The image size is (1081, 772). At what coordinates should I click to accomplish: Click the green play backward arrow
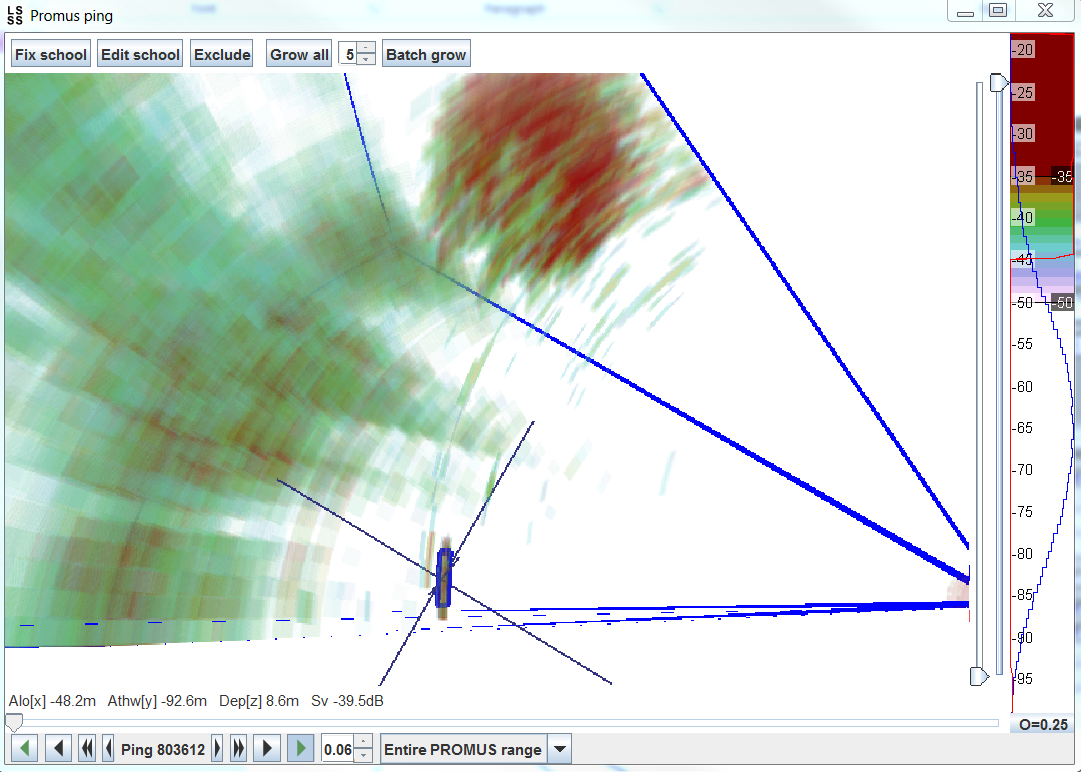click(x=24, y=749)
